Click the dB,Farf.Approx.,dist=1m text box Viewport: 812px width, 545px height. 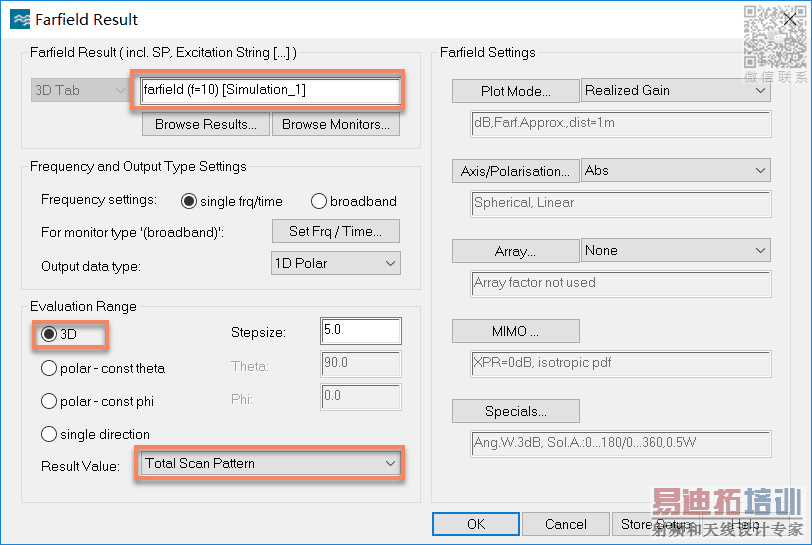click(x=620, y=123)
